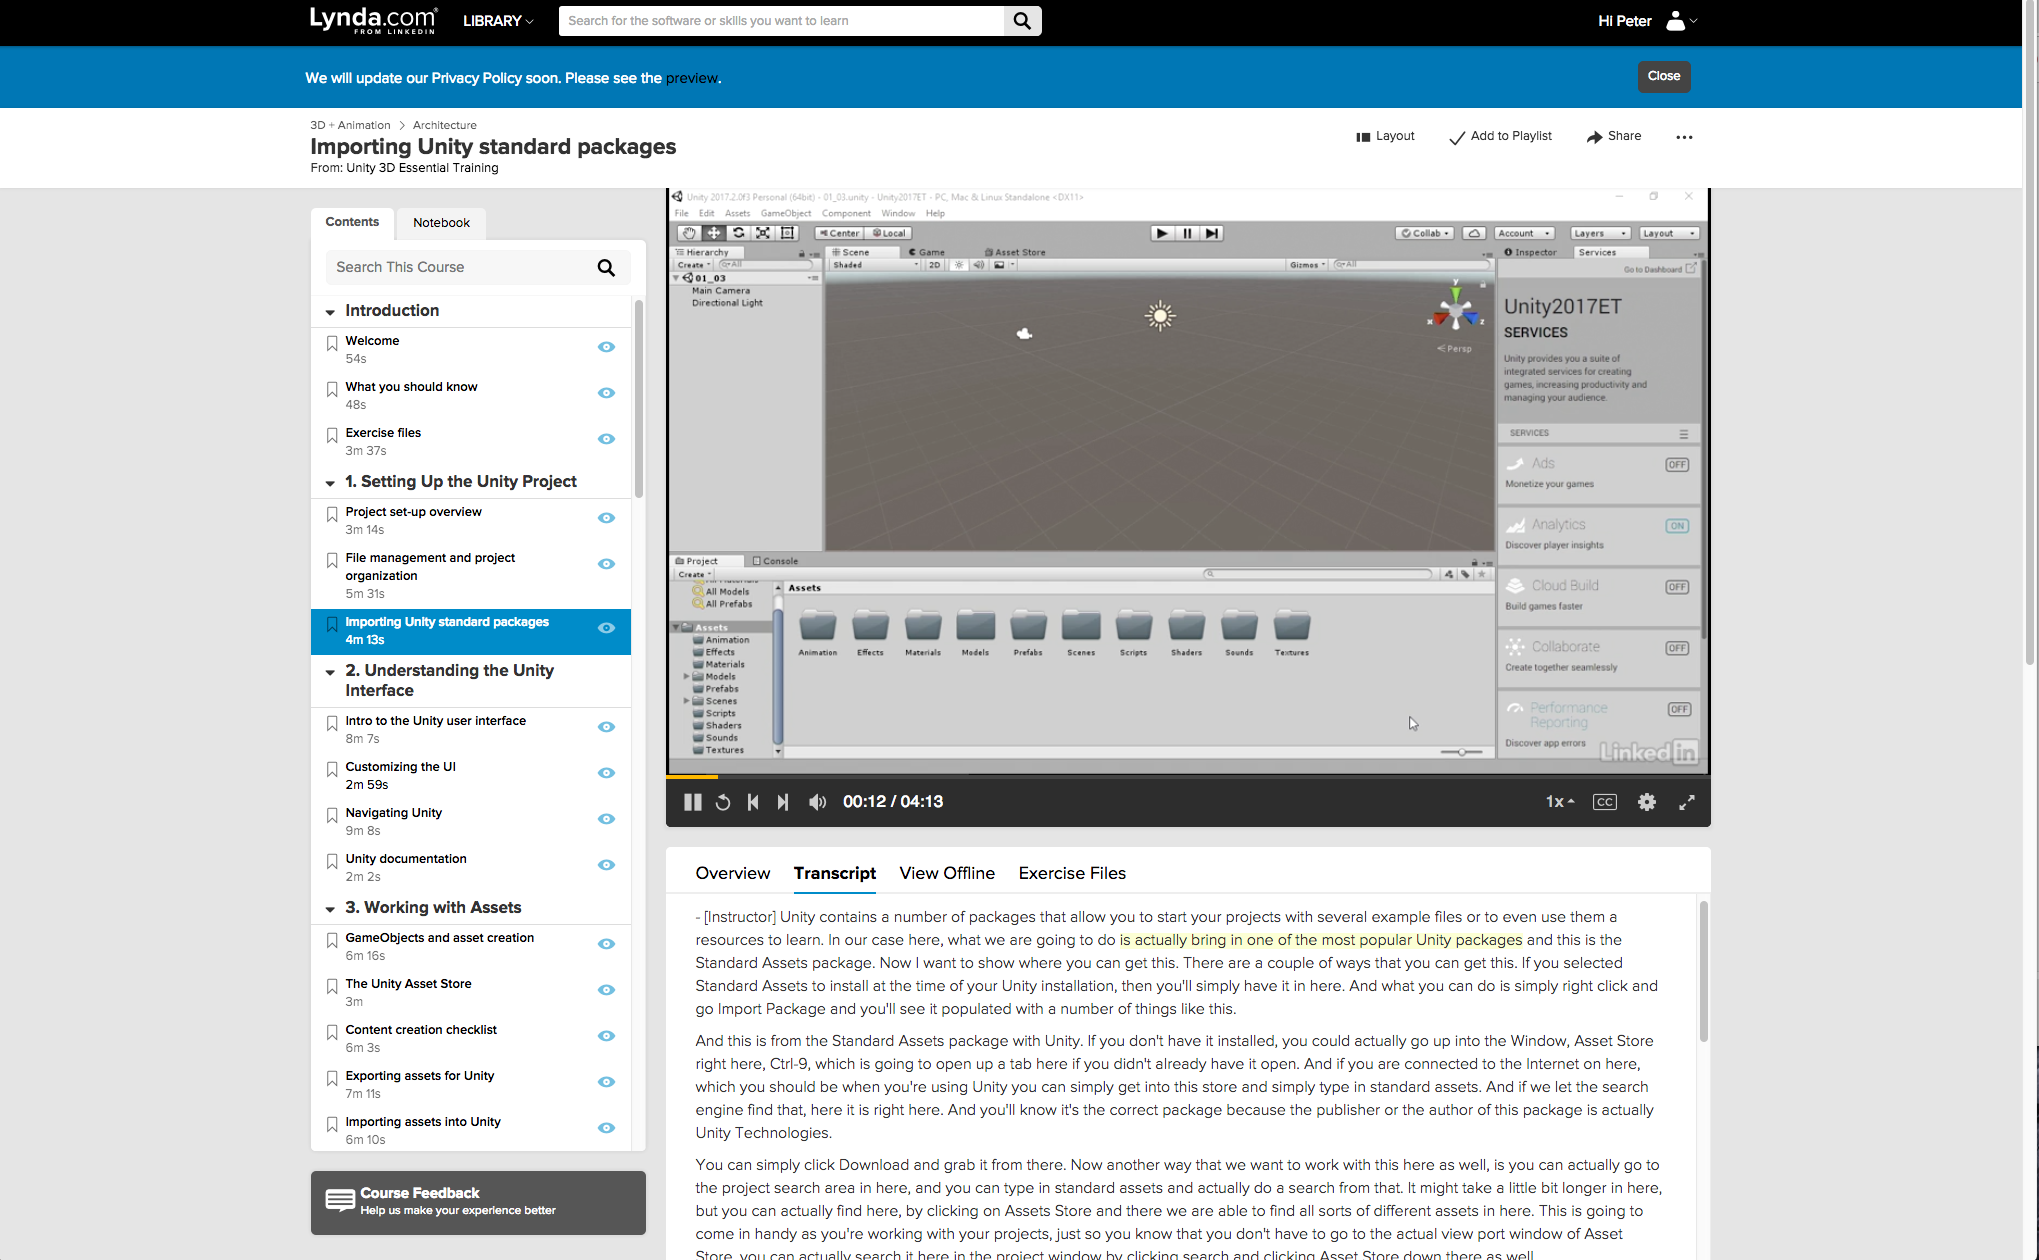Open the LIBRARY dropdown
This screenshot has height=1260, width=2039.
tap(498, 21)
